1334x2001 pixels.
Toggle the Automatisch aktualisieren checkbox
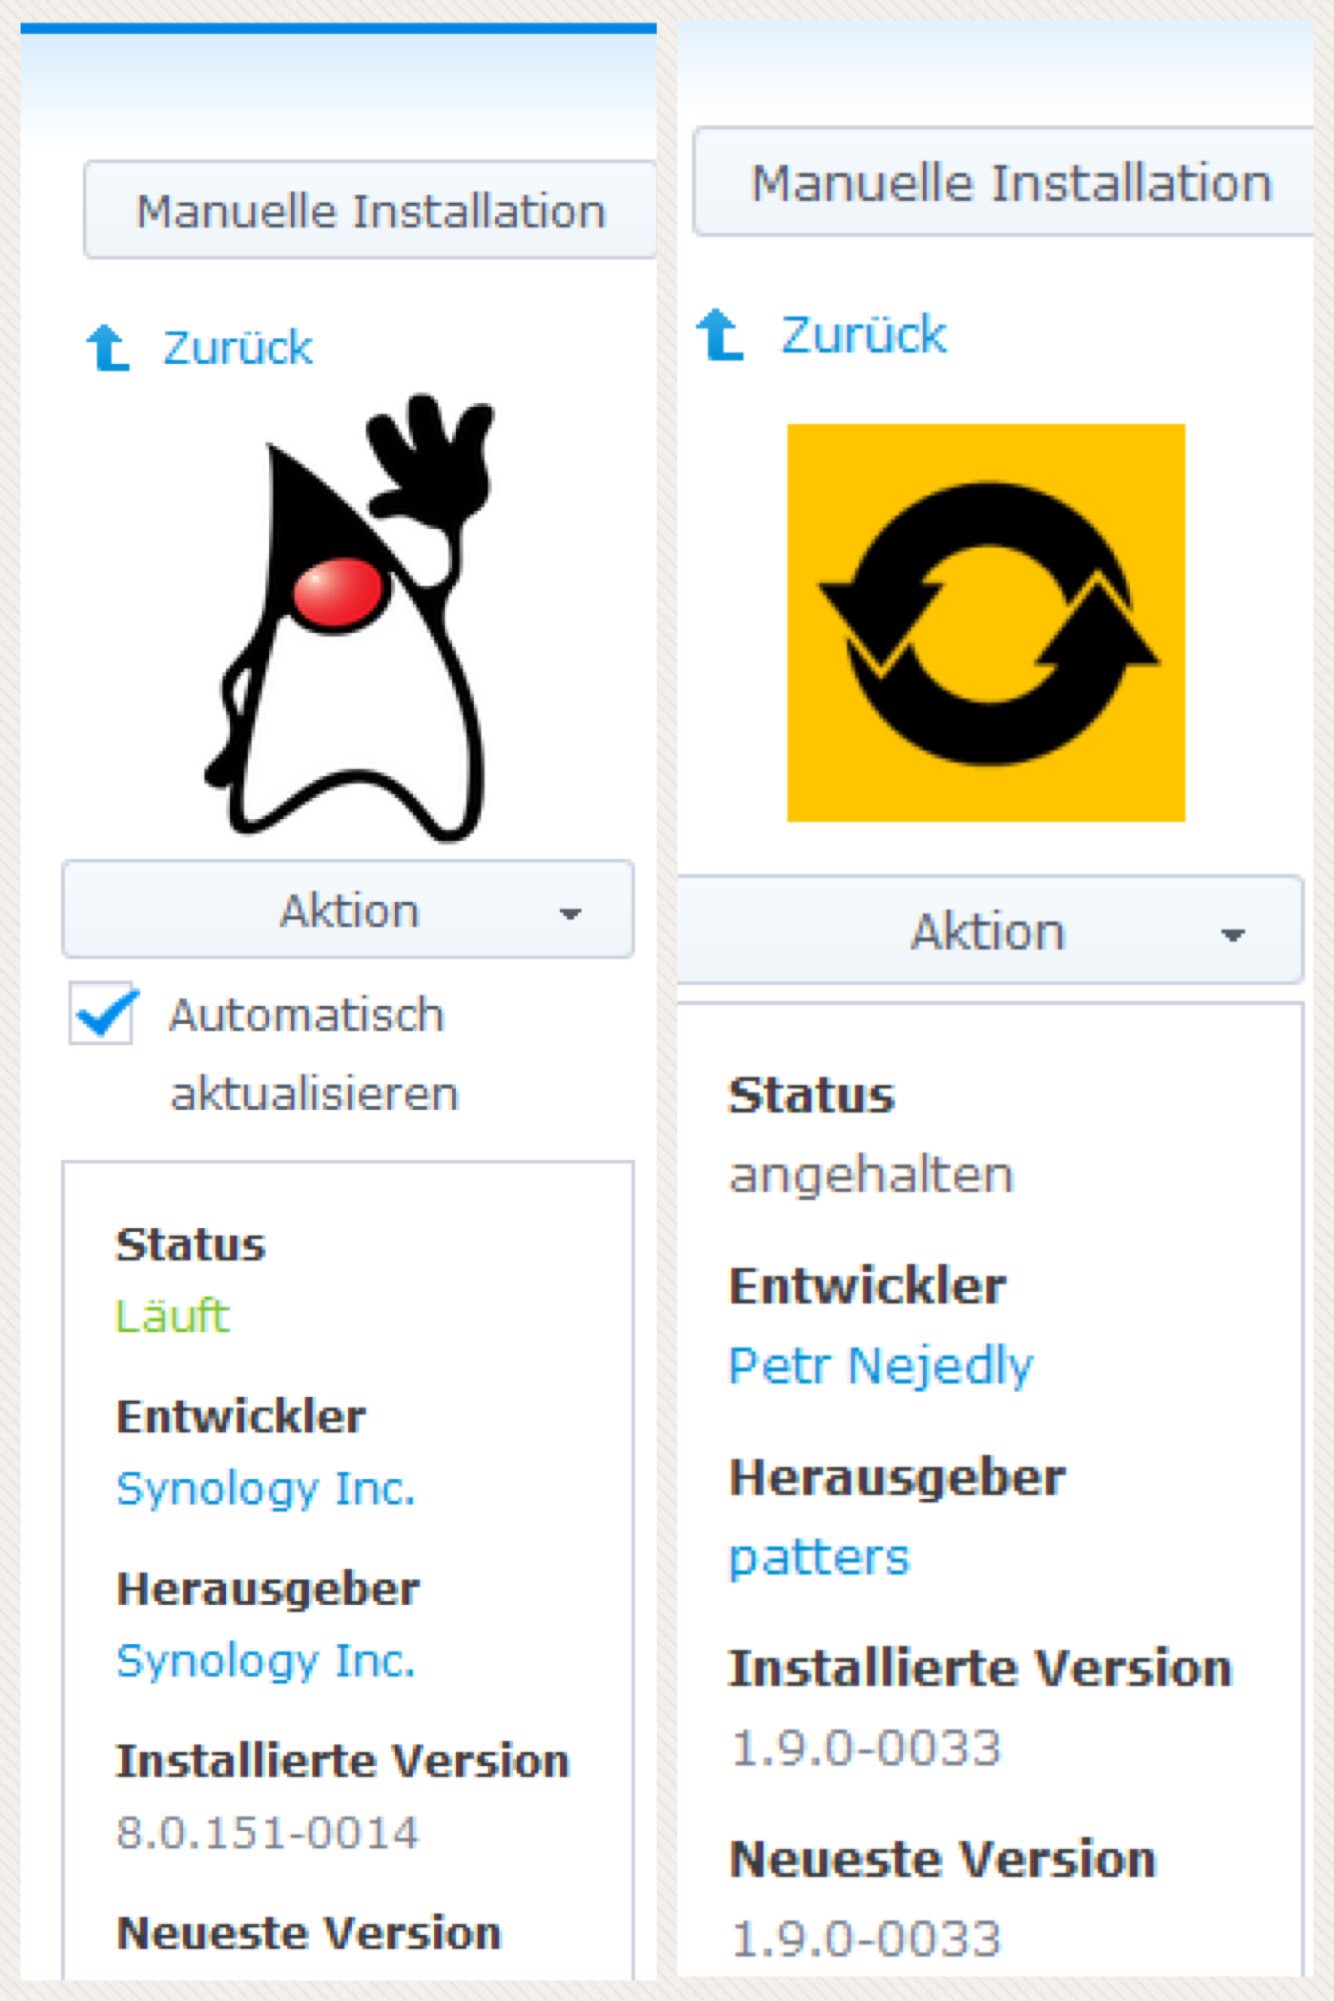click(x=102, y=1014)
